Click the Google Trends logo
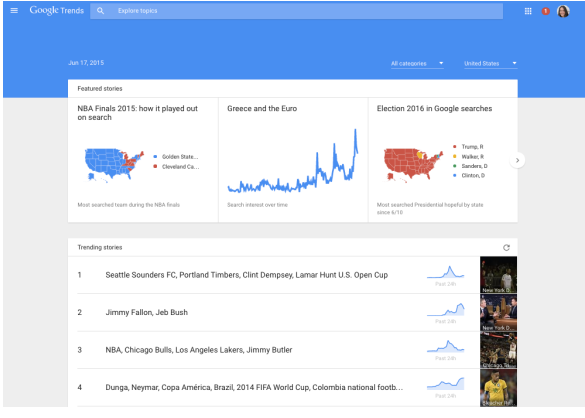This screenshot has height=418, width=585. coord(57,10)
